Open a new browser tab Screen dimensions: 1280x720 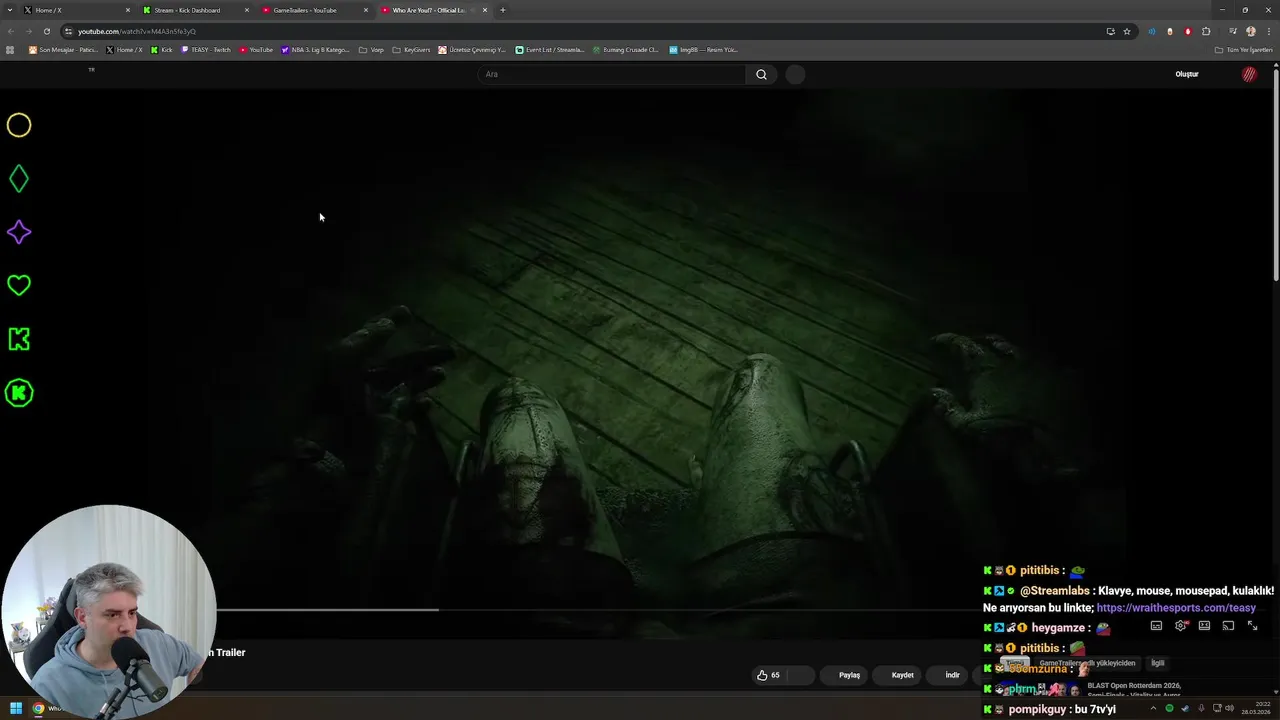click(502, 10)
